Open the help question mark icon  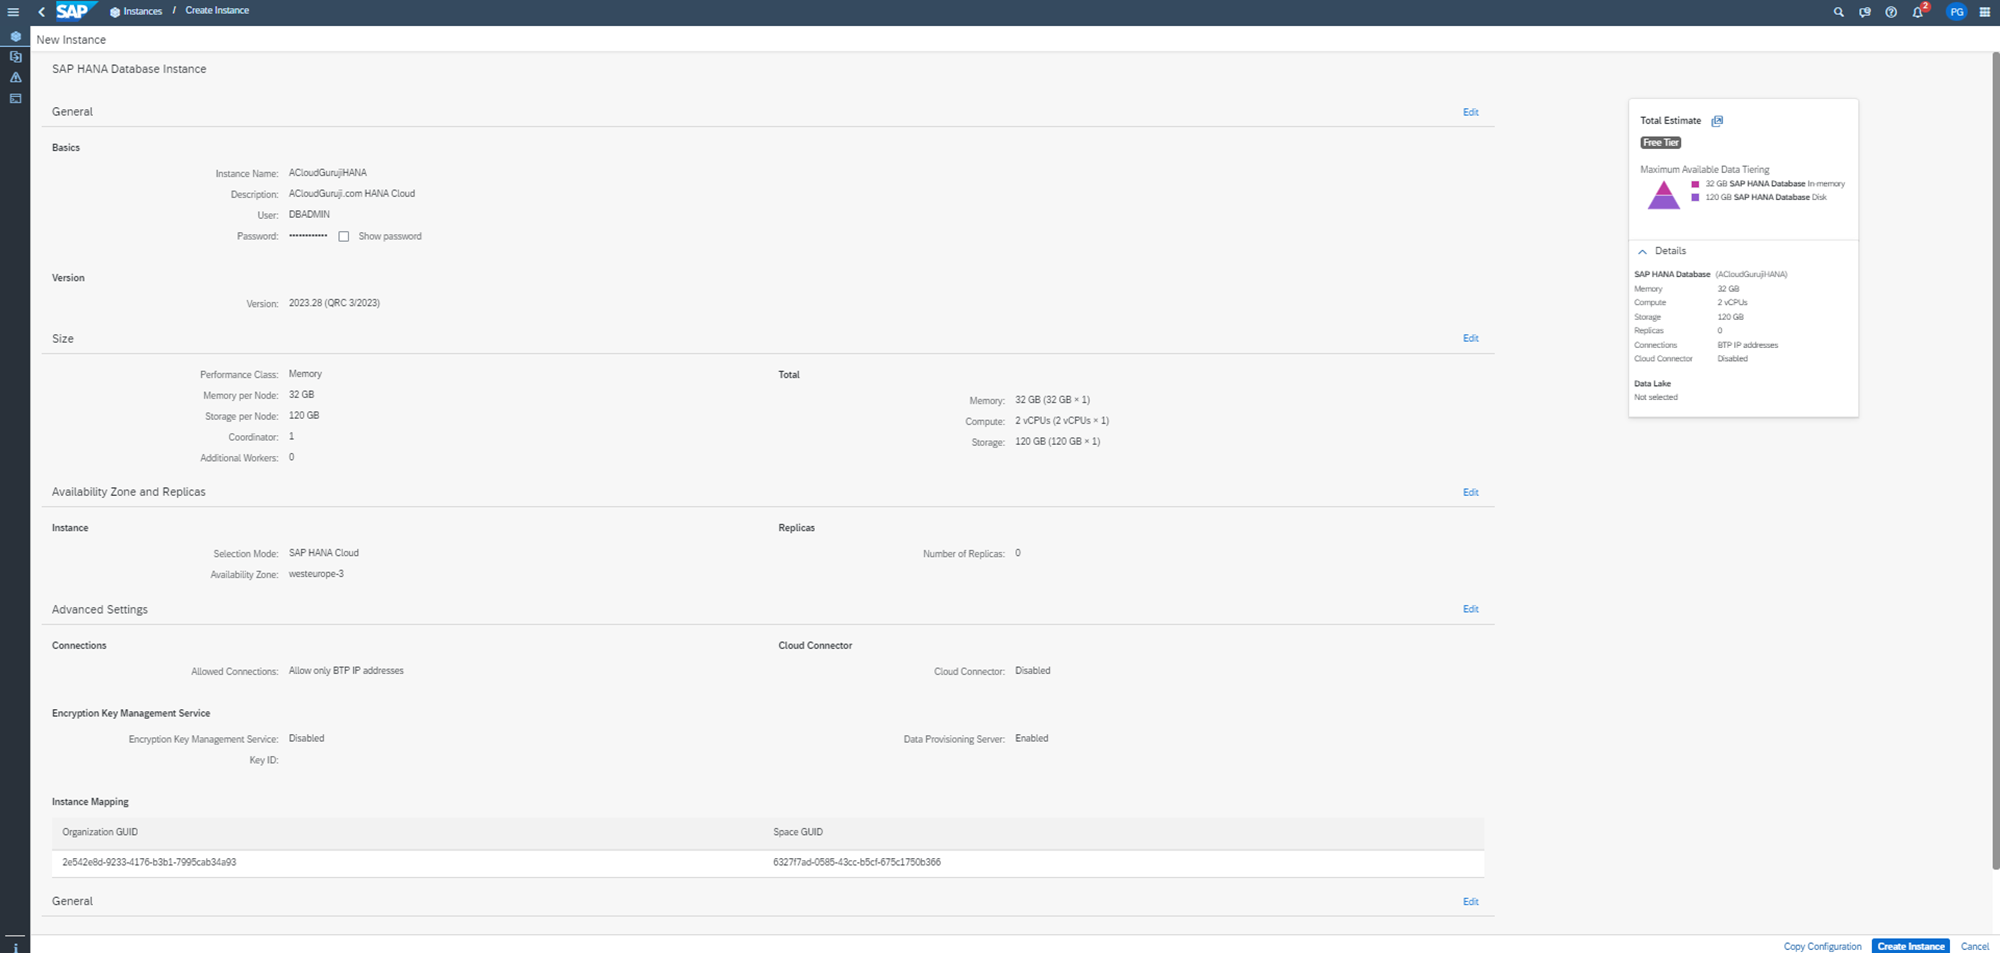pos(1891,12)
